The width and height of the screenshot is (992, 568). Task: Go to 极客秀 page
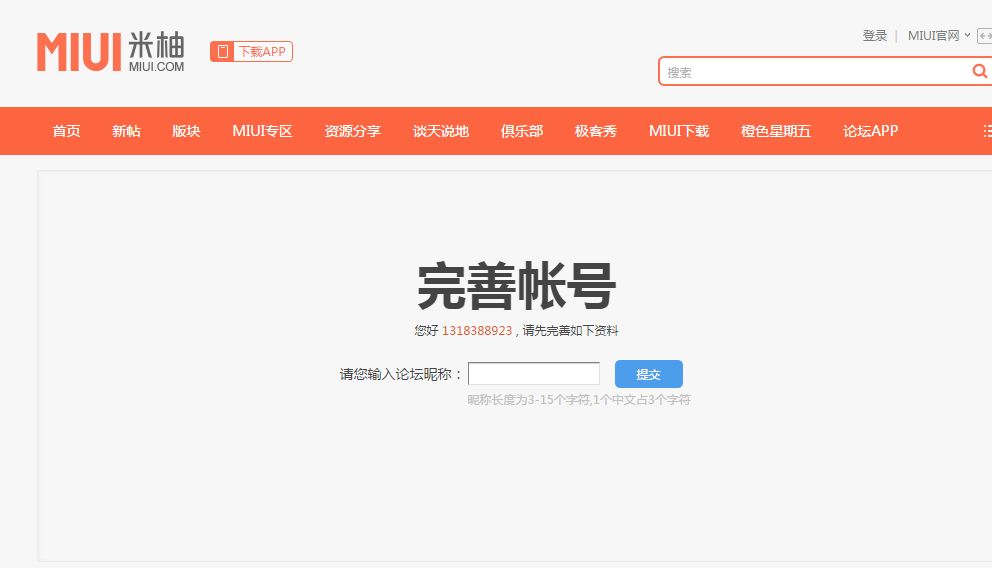(x=595, y=131)
